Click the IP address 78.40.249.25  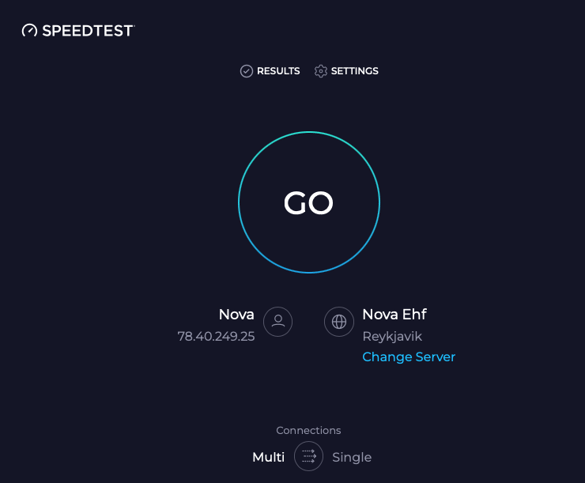tap(216, 336)
